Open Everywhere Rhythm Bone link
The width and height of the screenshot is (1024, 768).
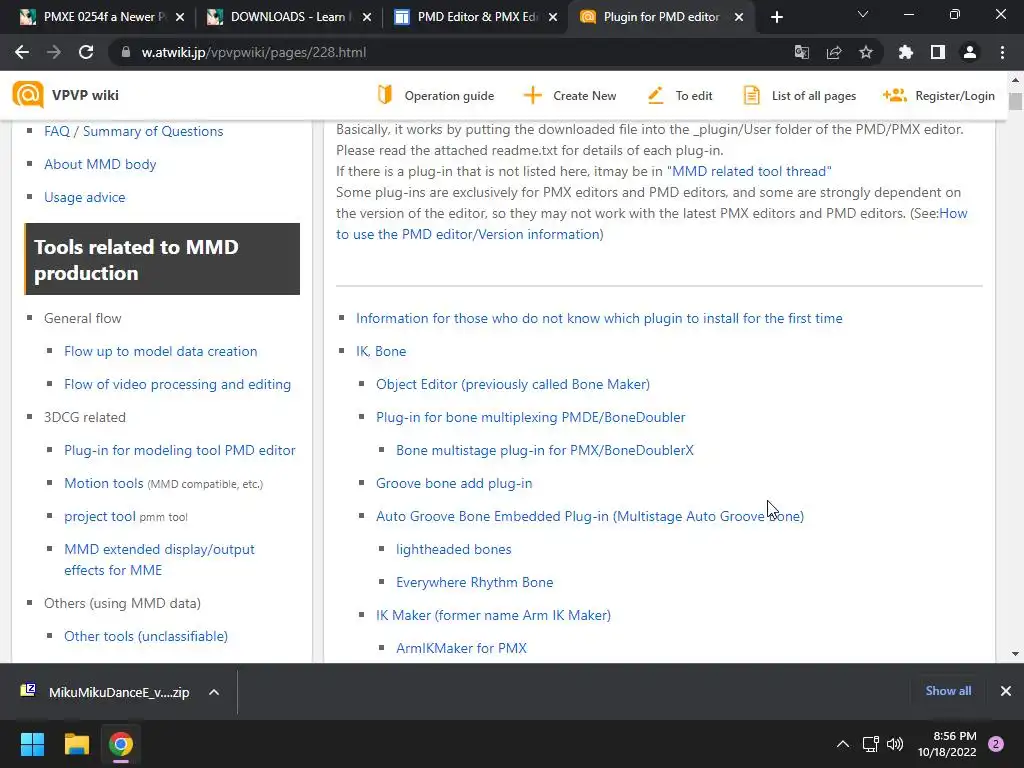click(474, 582)
